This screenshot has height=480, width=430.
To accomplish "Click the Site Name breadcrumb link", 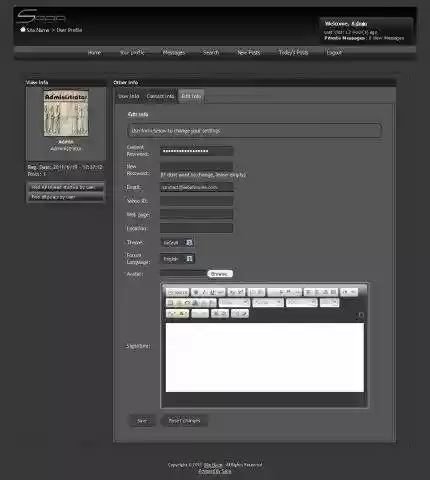I will point(38,30).
